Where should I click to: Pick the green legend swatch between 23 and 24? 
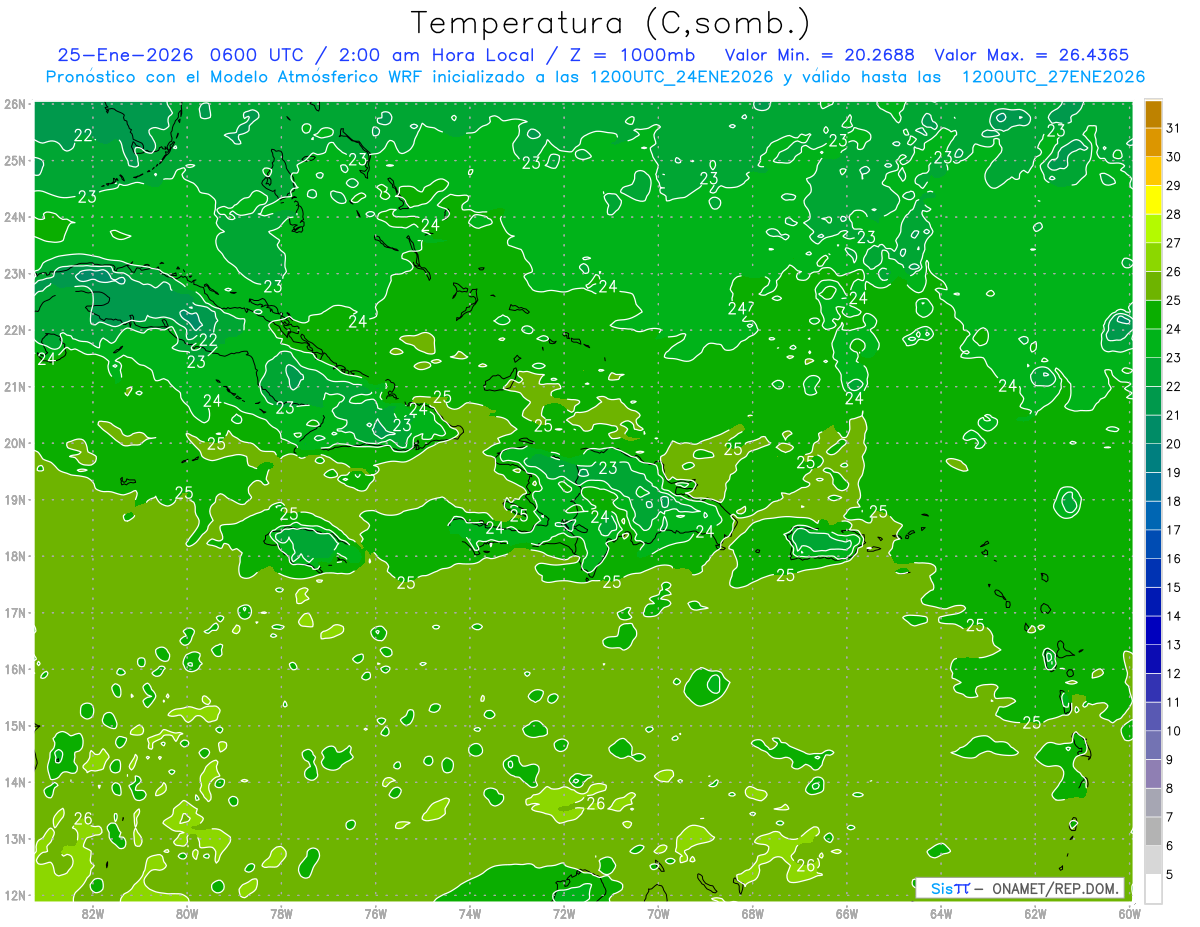[x=1153, y=344]
